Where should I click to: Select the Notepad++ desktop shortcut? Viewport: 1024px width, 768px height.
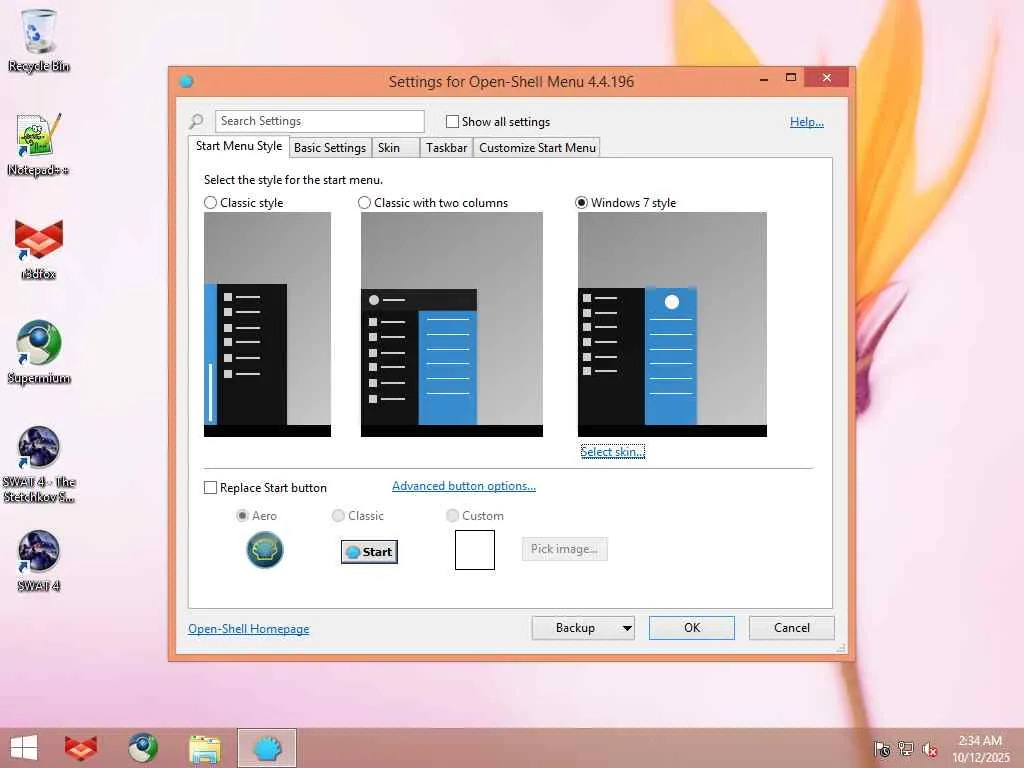pos(39,144)
